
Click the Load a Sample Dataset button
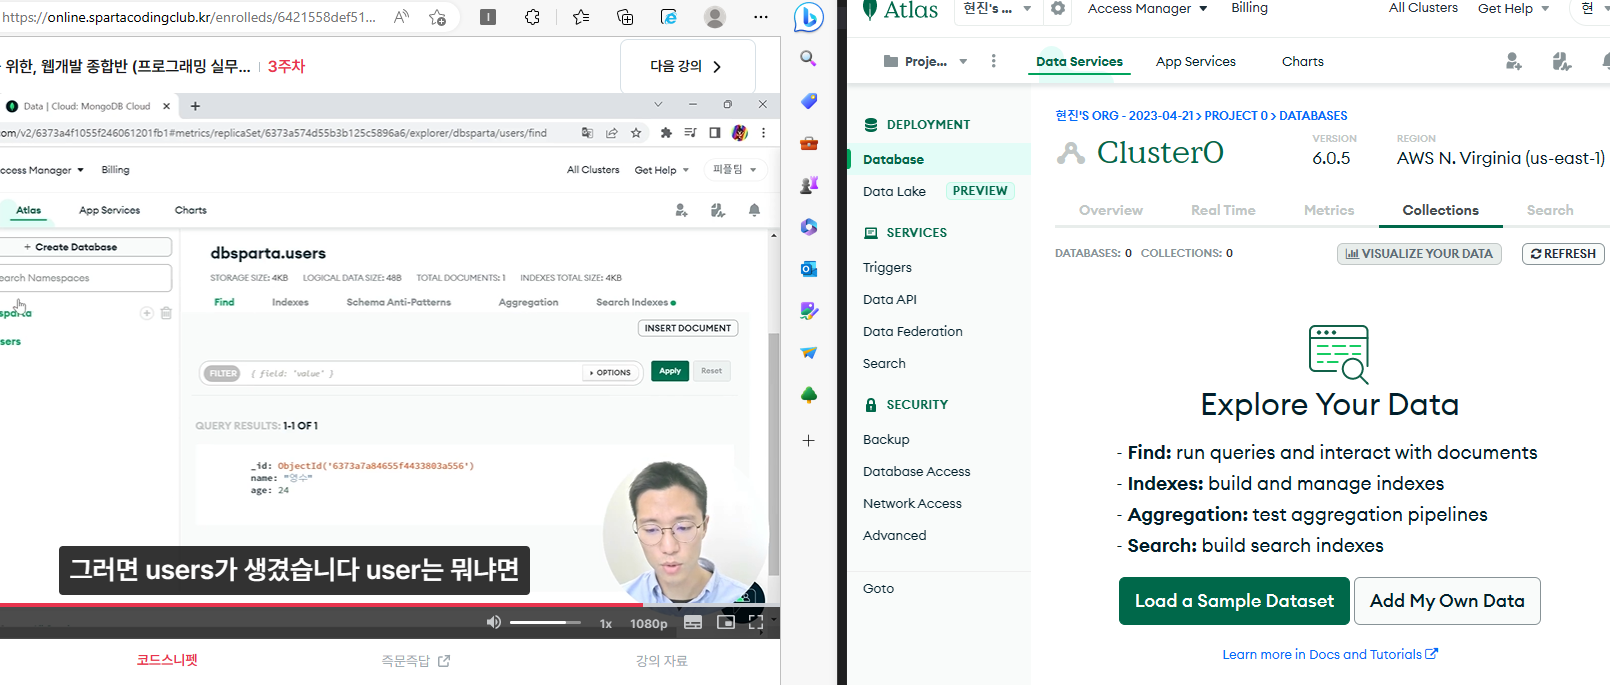coord(1234,601)
